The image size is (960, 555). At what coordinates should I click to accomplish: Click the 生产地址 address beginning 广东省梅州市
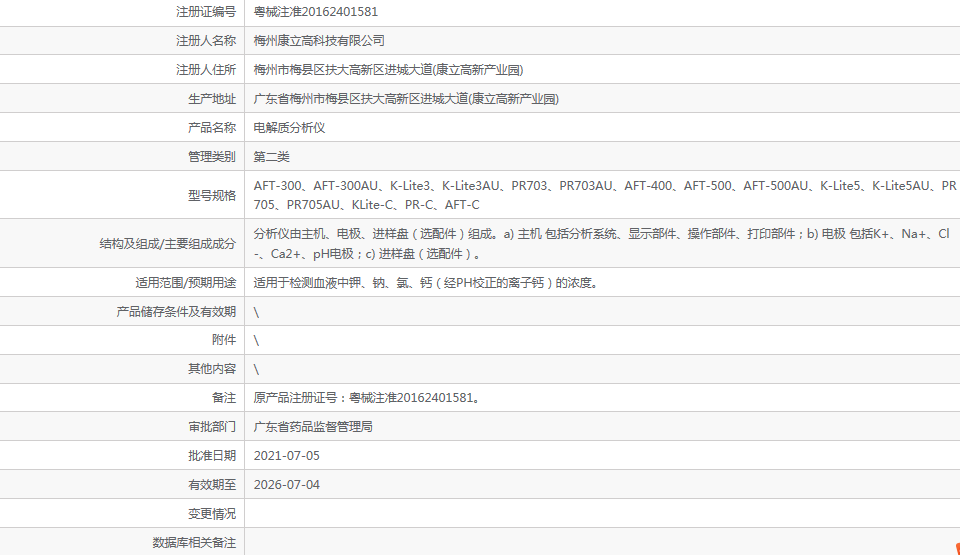(406, 99)
